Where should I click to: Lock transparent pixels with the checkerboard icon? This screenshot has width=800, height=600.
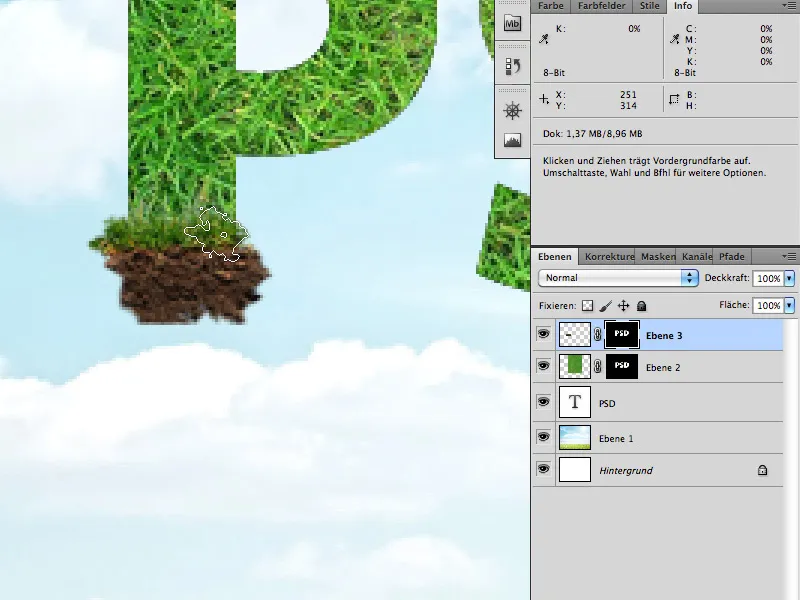tap(588, 306)
